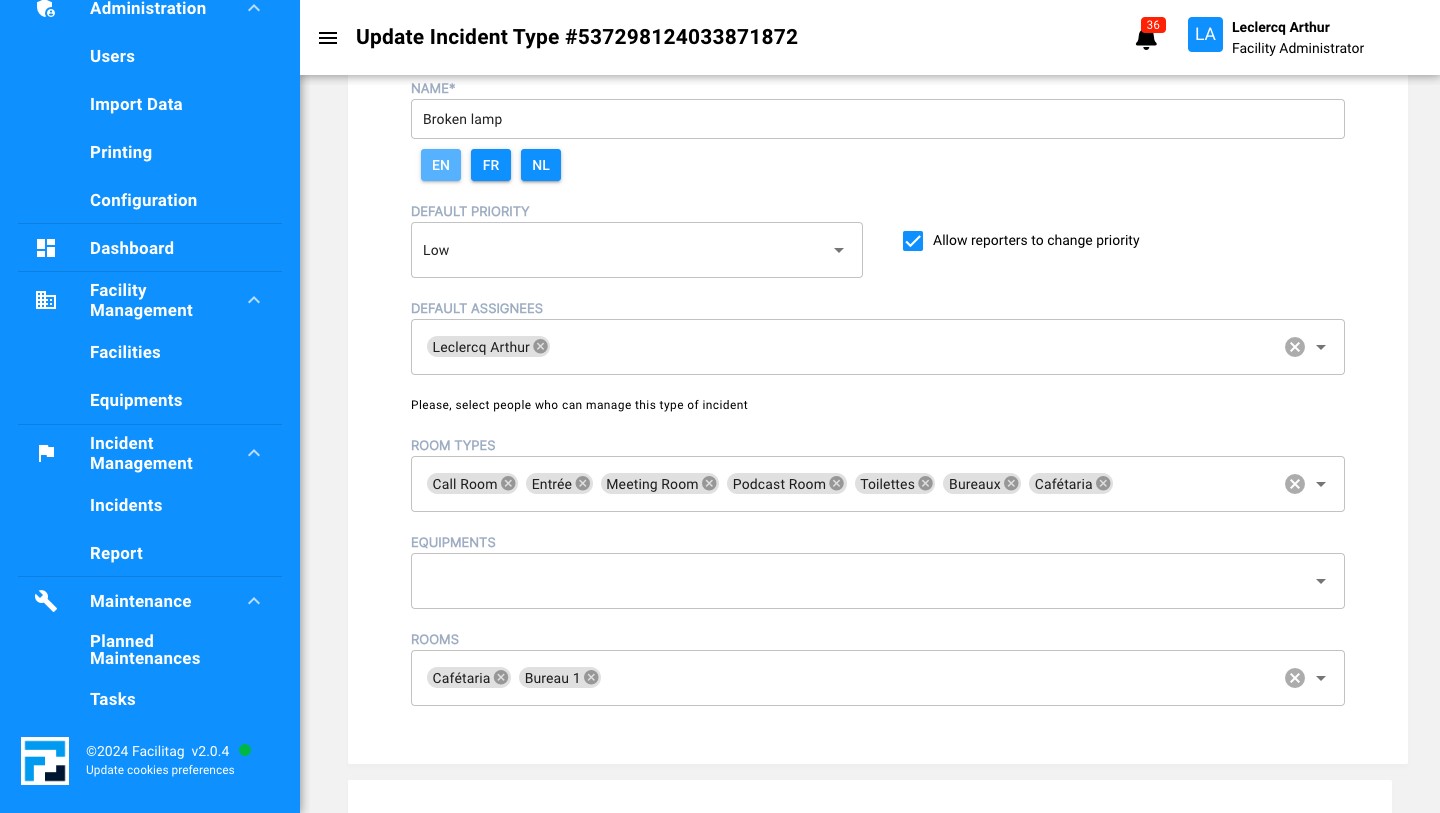The image size is (1440, 813).
Task: Go to Users page
Action: [x=112, y=56]
